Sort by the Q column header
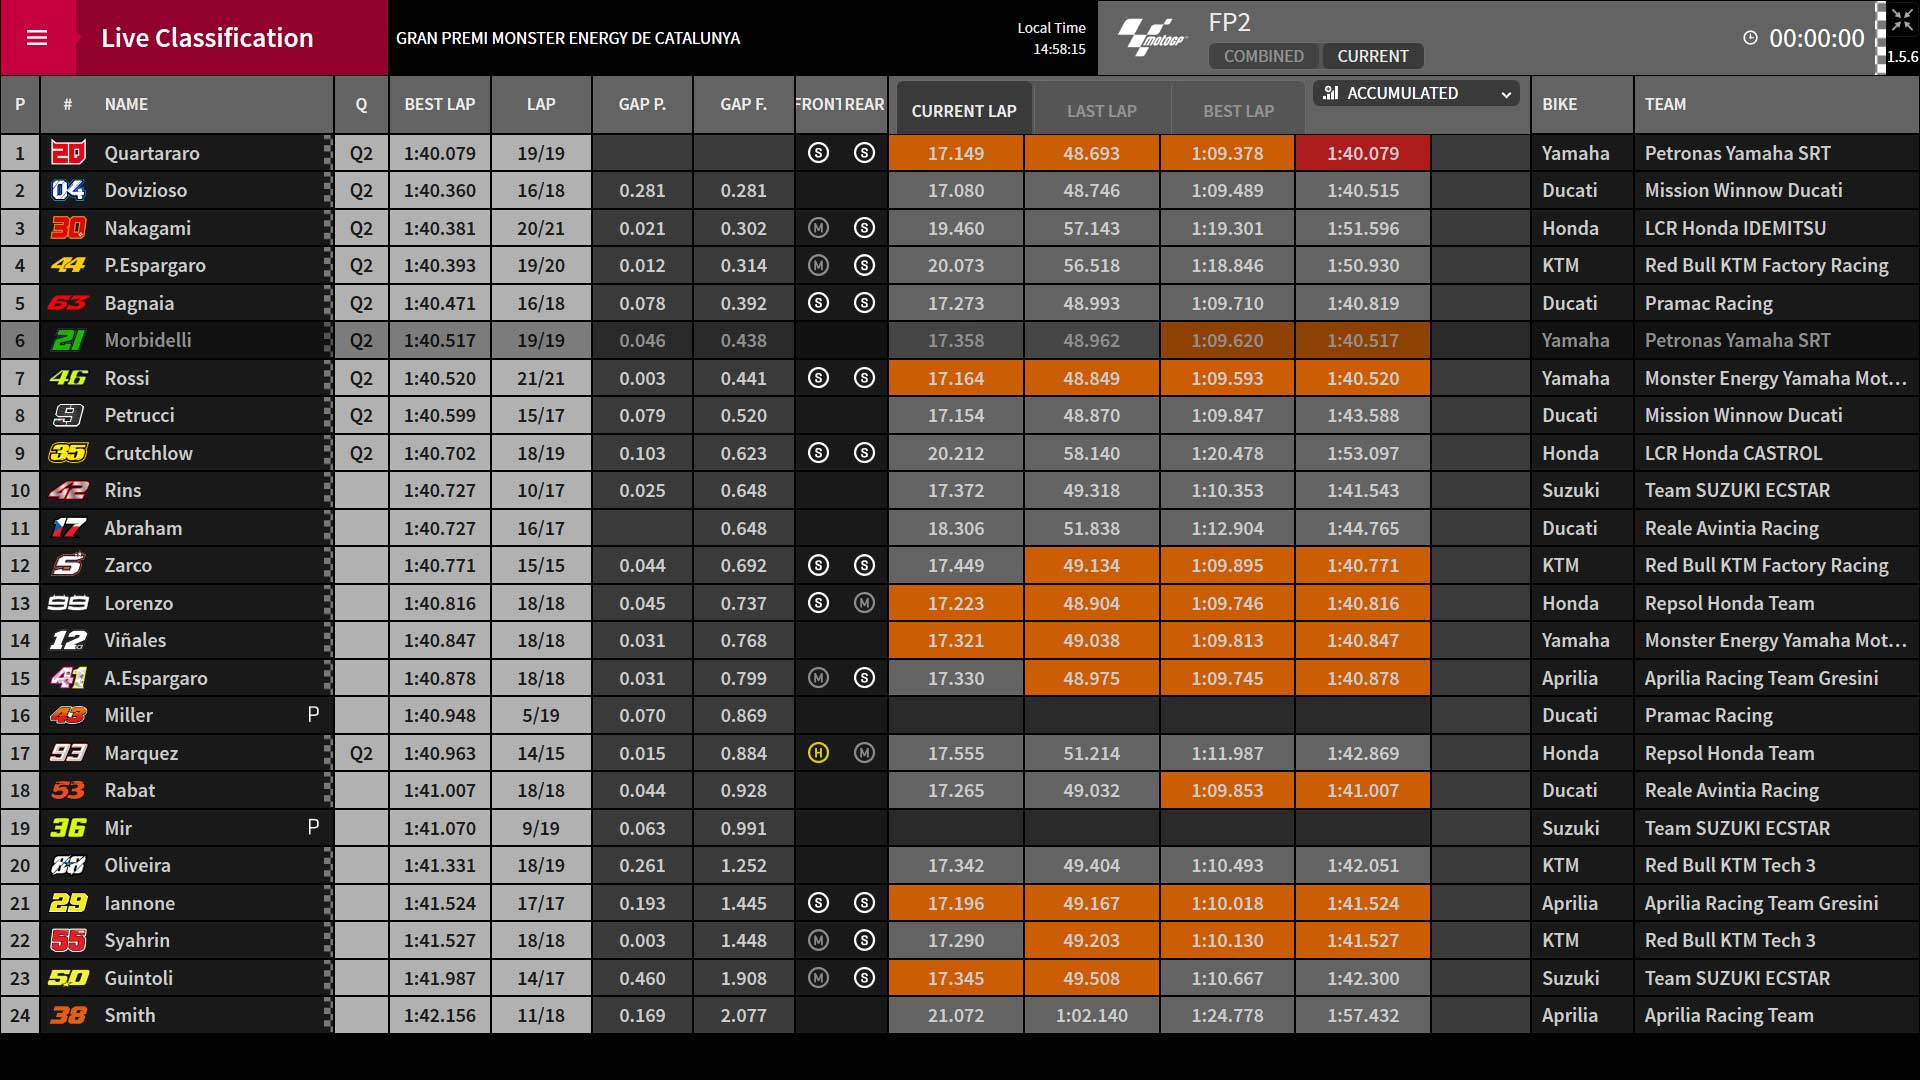 (x=361, y=104)
